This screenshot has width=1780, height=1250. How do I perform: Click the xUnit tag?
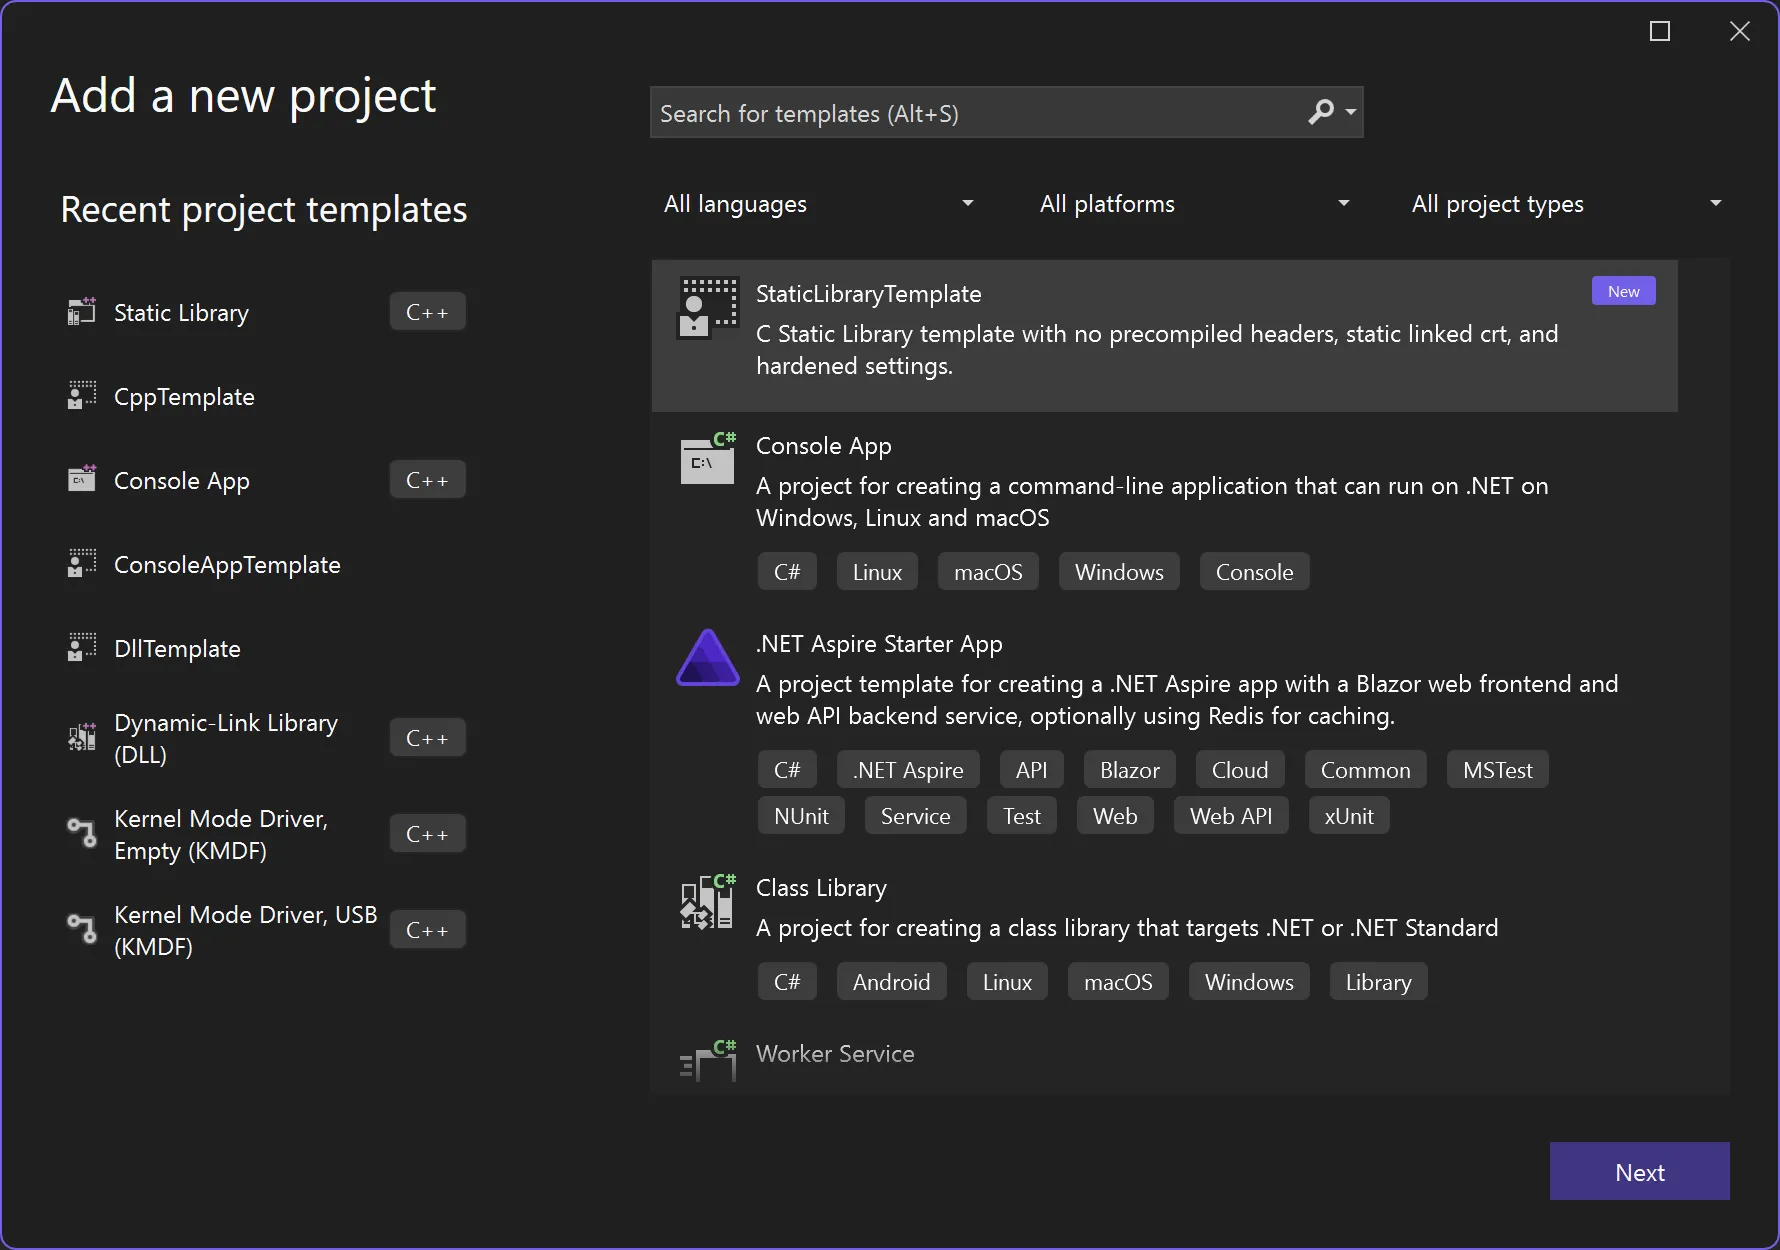(1349, 816)
